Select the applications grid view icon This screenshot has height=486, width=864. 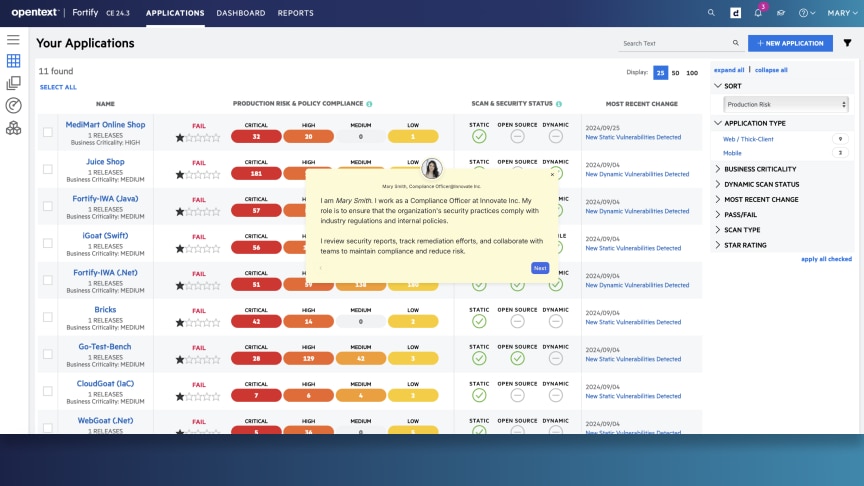13,61
